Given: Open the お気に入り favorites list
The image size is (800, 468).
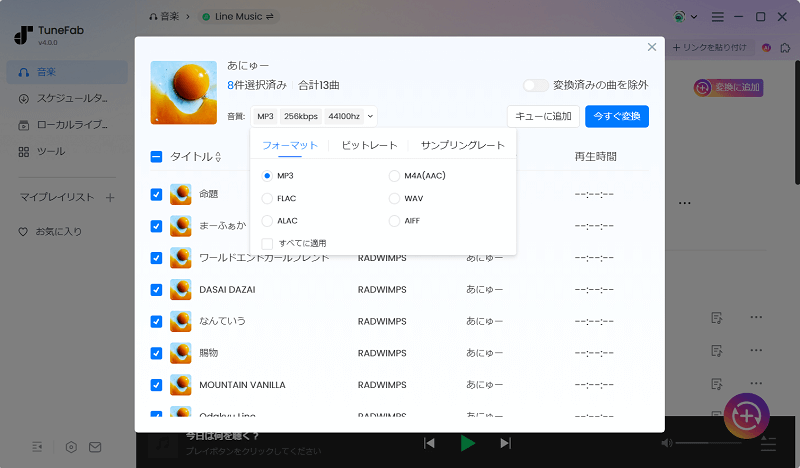Looking at the screenshot, I should (51, 232).
